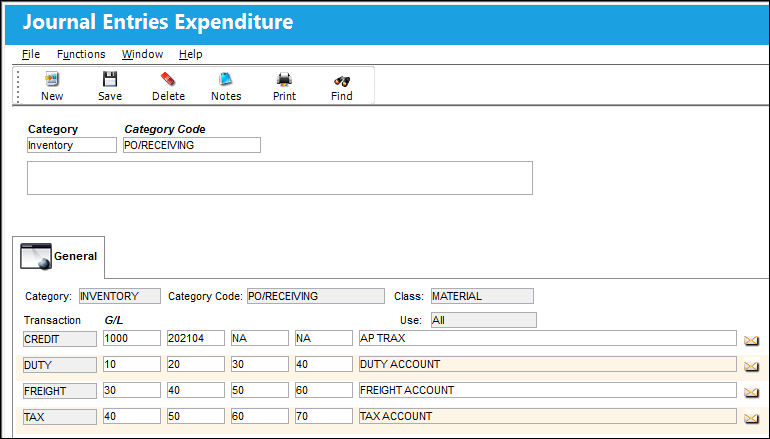Viewport: 770px width, 439px height.
Task: Click the TAX transaction field
Action: click(x=60, y=417)
